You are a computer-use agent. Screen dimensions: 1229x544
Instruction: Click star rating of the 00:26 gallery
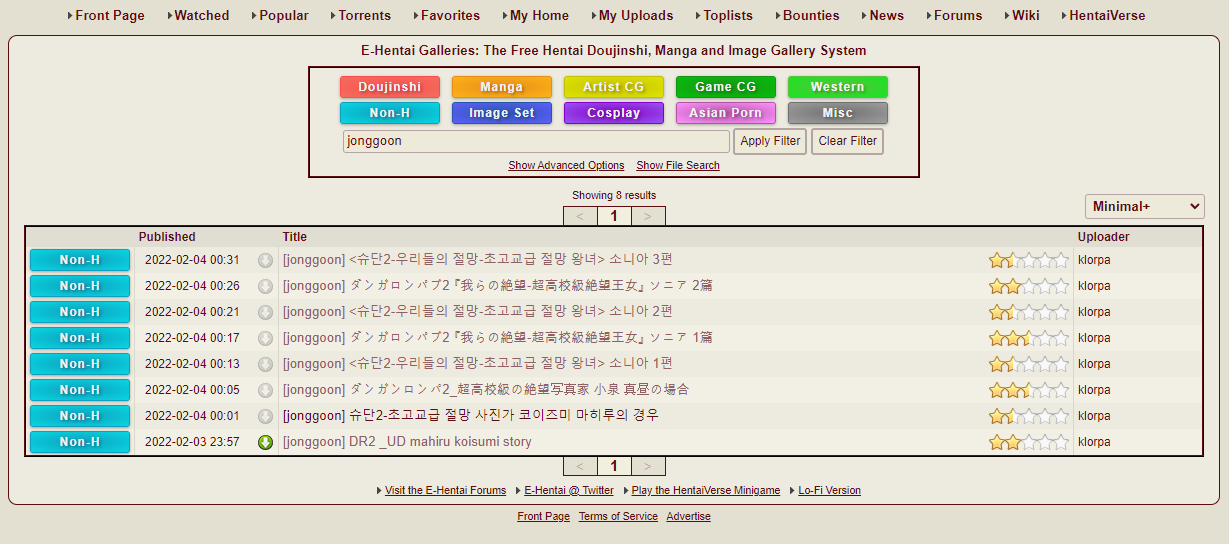click(1029, 286)
